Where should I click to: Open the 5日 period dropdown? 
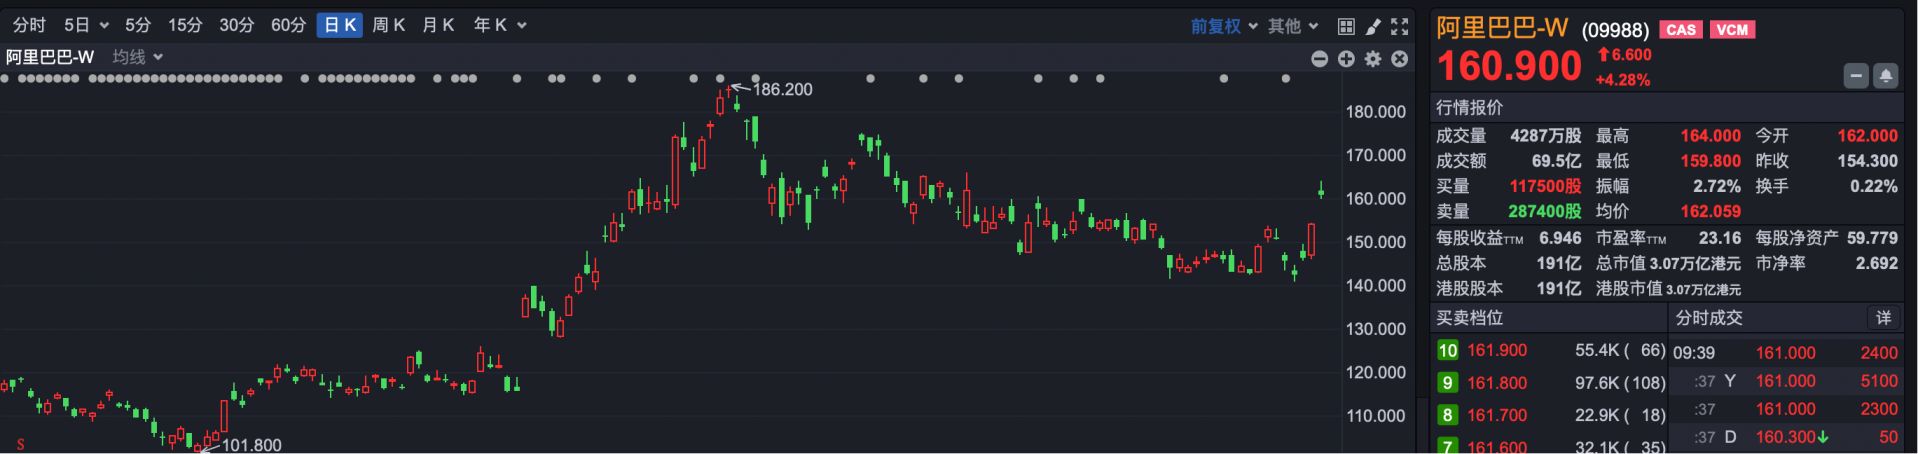86,25
